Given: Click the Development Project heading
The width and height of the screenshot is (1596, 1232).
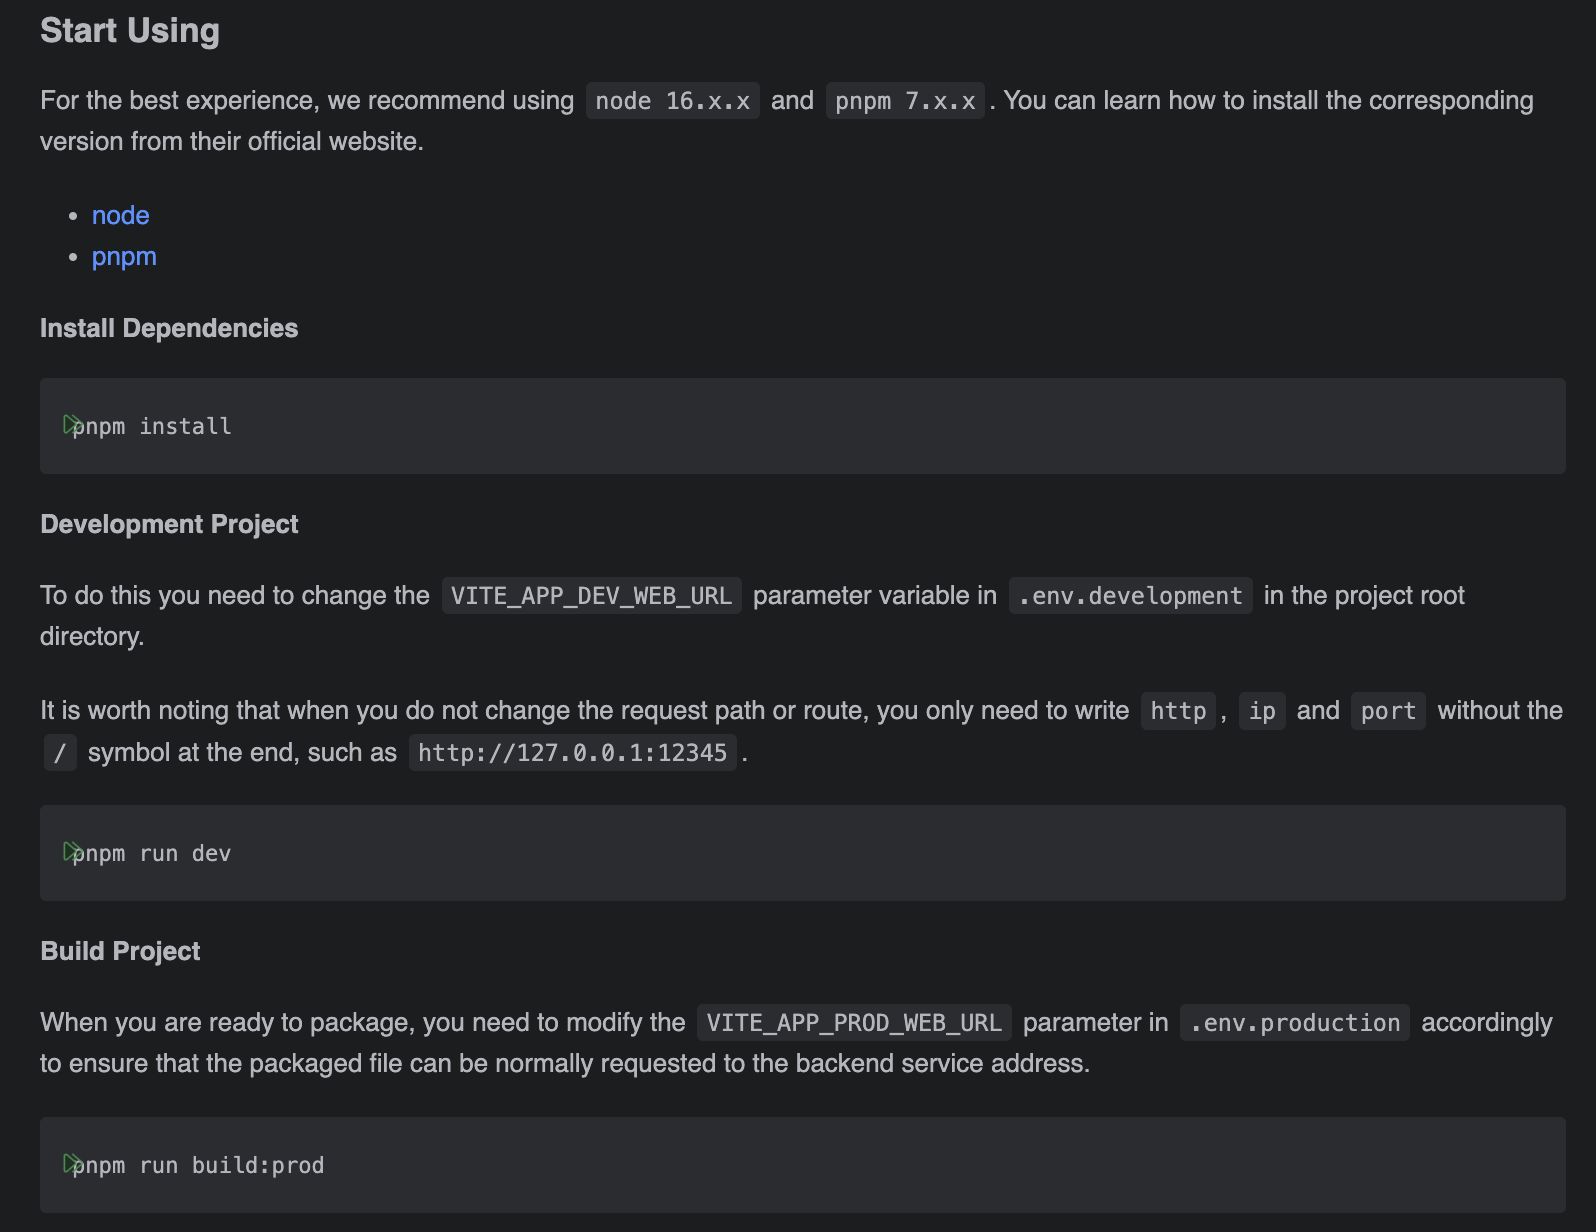Looking at the screenshot, I should (x=169, y=524).
